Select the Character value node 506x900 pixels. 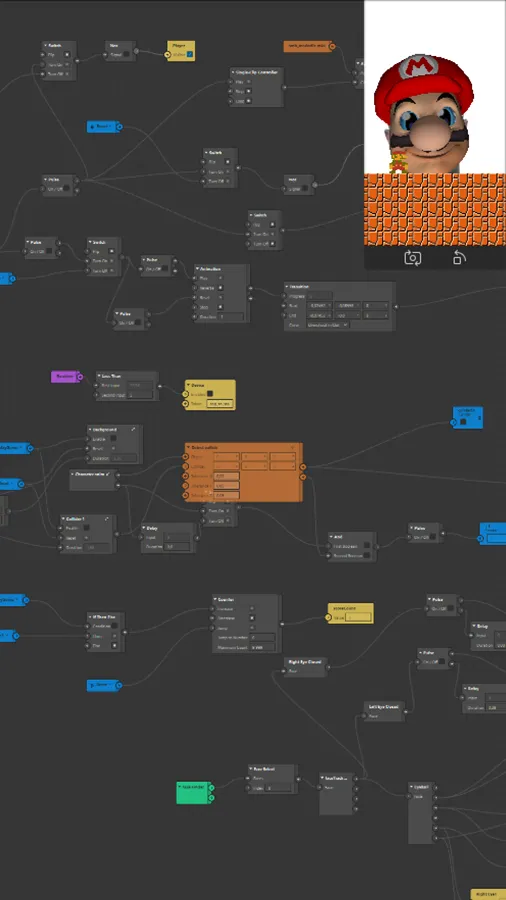pyautogui.click(x=94, y=480)
